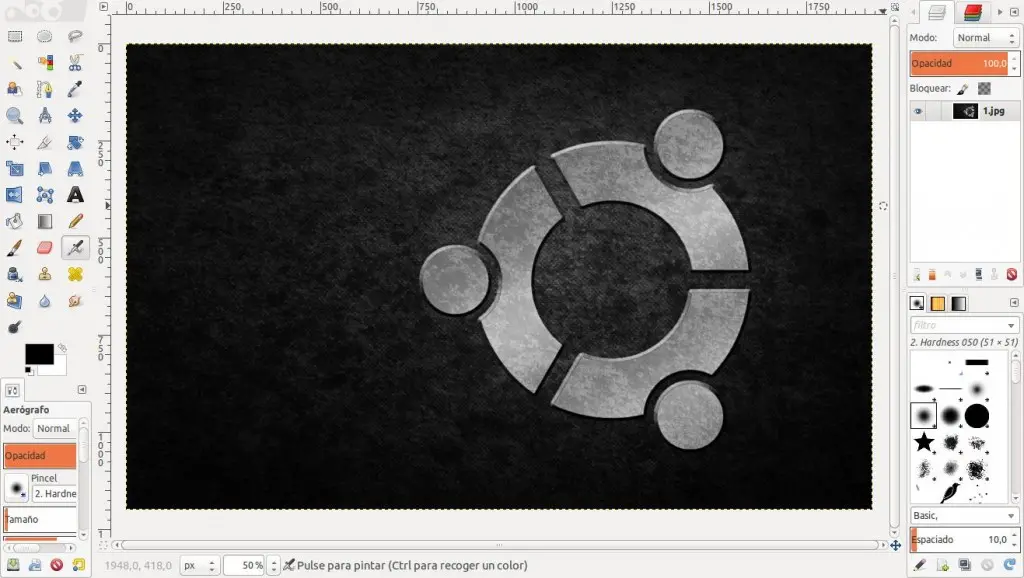Select the Fuzzy Select magic wand tool
Screen dimensions: 1024x578
[x=14, y=63]
